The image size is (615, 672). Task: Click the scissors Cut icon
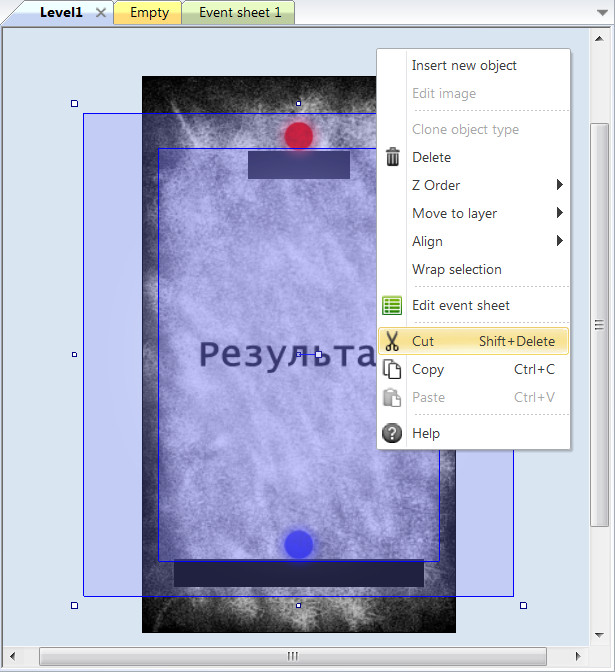coord(393,341)
